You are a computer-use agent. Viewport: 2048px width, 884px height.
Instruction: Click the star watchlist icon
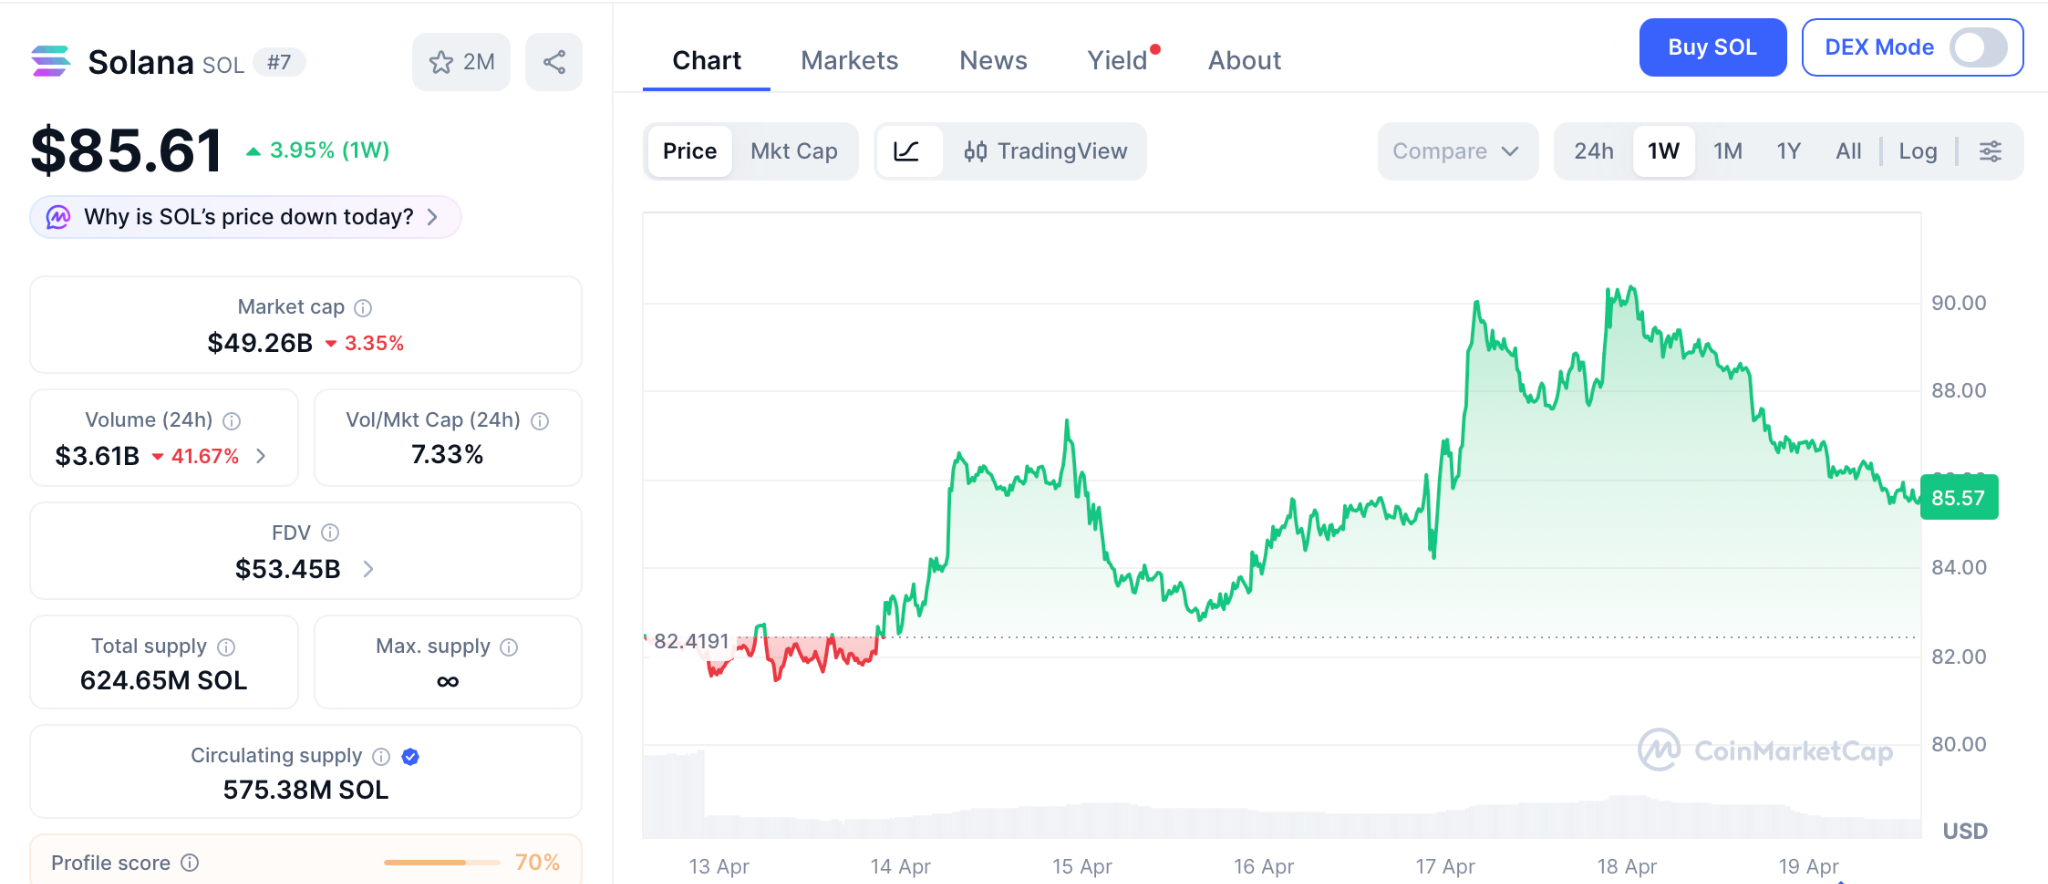tap(441, 62)
